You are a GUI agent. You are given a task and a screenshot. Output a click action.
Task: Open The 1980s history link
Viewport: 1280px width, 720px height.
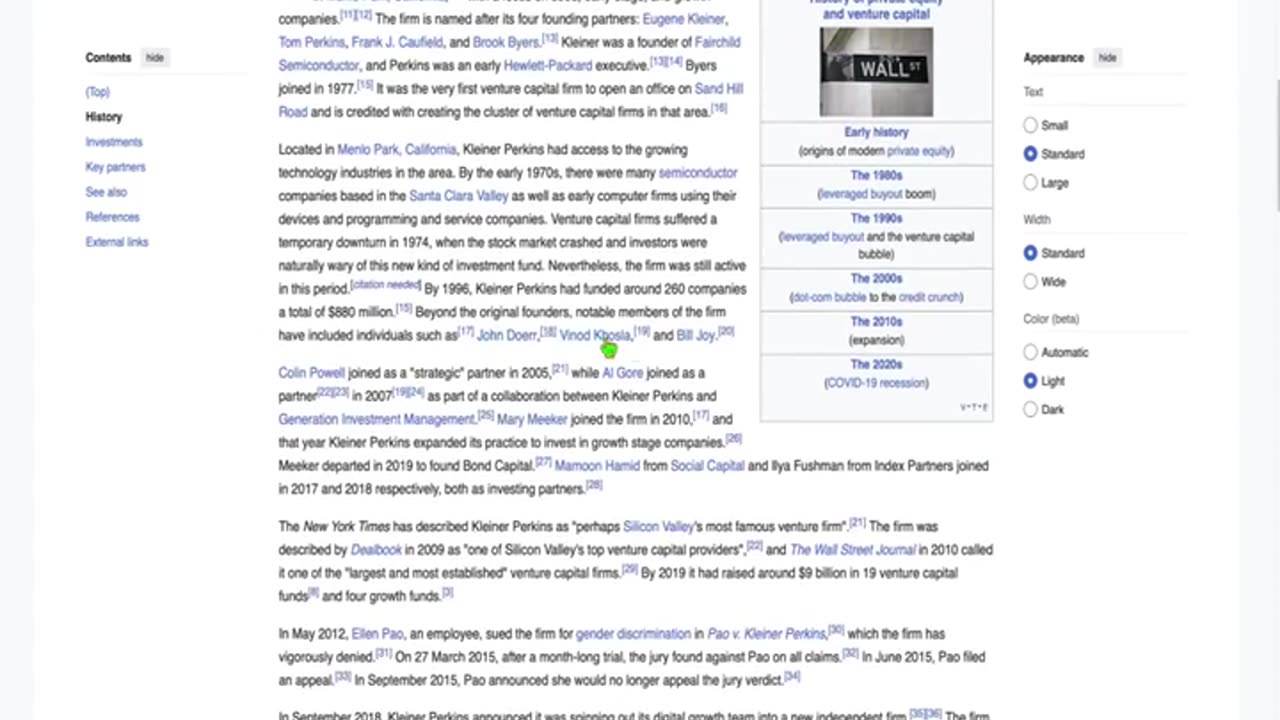(x=876, y=175)
